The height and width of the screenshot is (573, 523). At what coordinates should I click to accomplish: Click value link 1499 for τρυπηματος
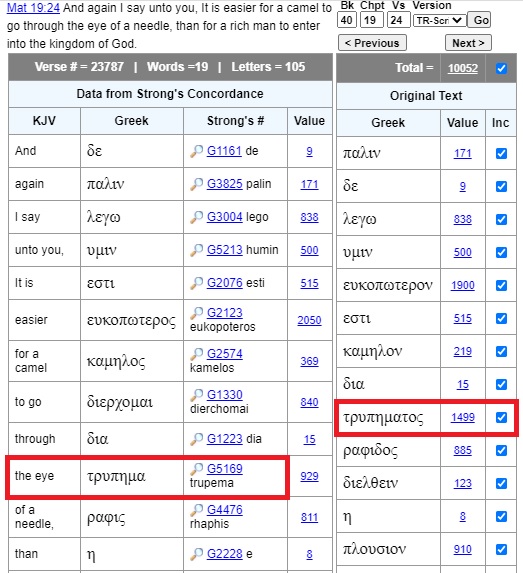(463, 417)
